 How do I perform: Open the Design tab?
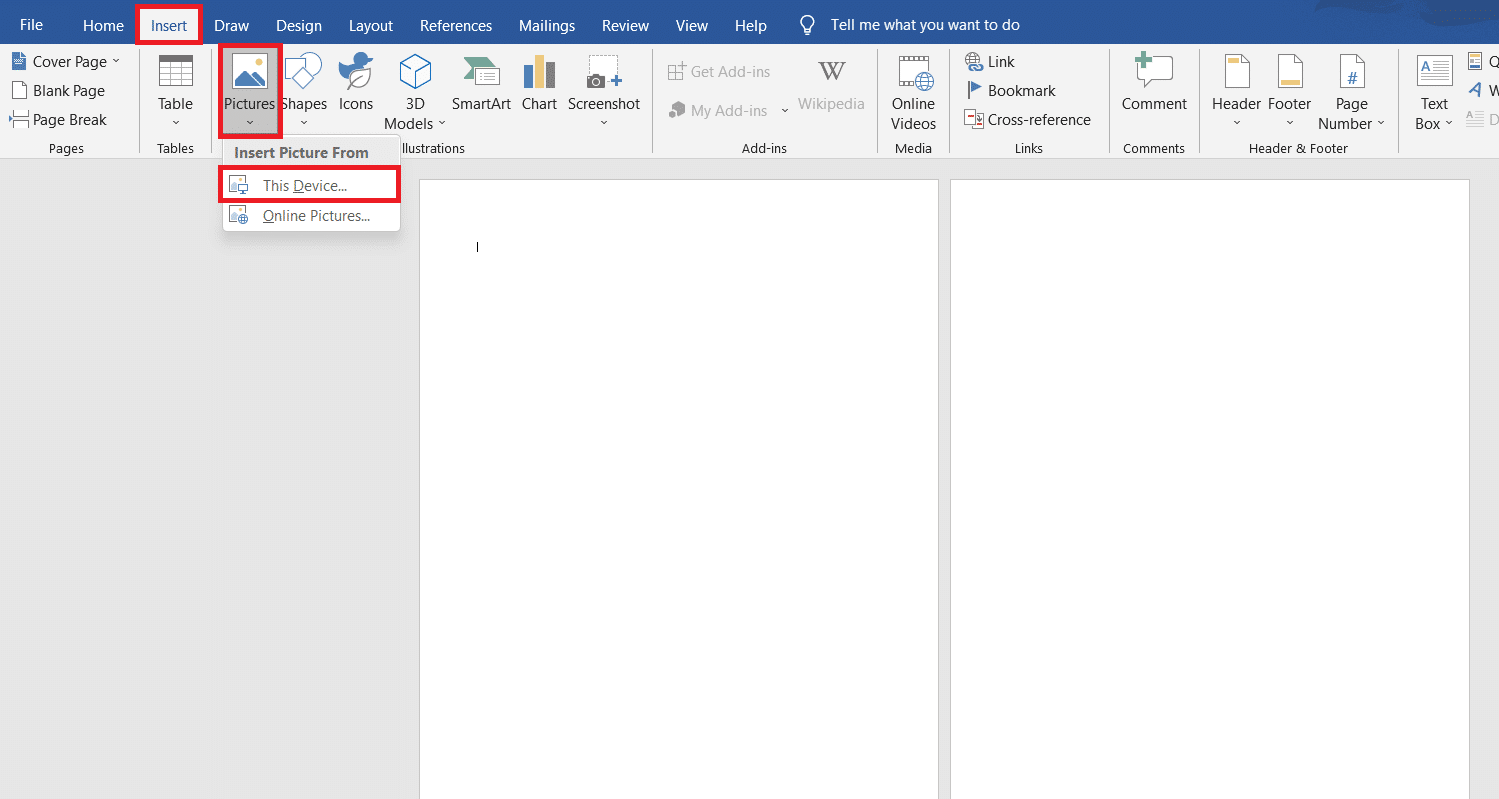click(299, 25)
